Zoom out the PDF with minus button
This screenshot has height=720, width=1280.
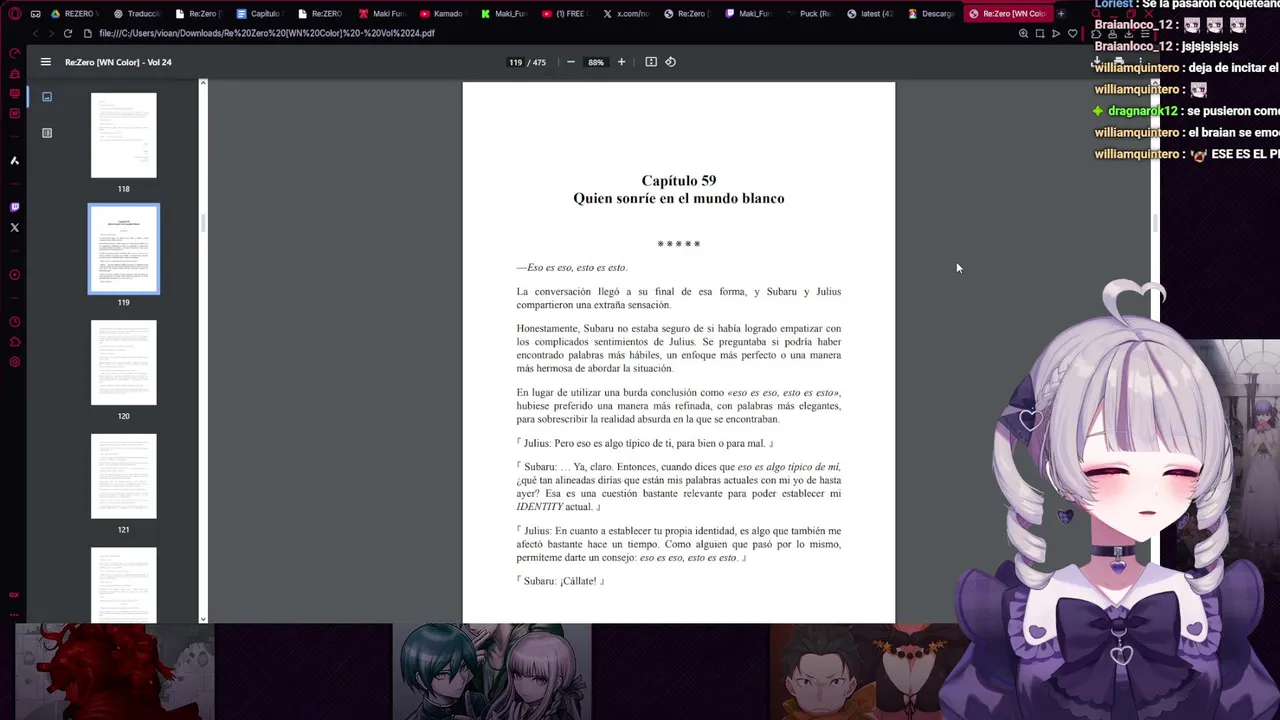[571, 62]
